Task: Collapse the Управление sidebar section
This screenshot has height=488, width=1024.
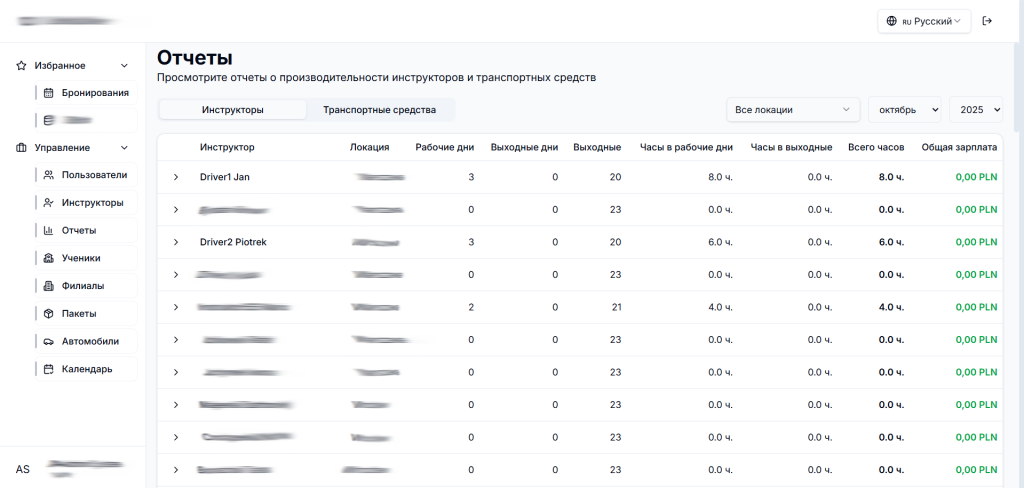Action: tap(124, 148)
